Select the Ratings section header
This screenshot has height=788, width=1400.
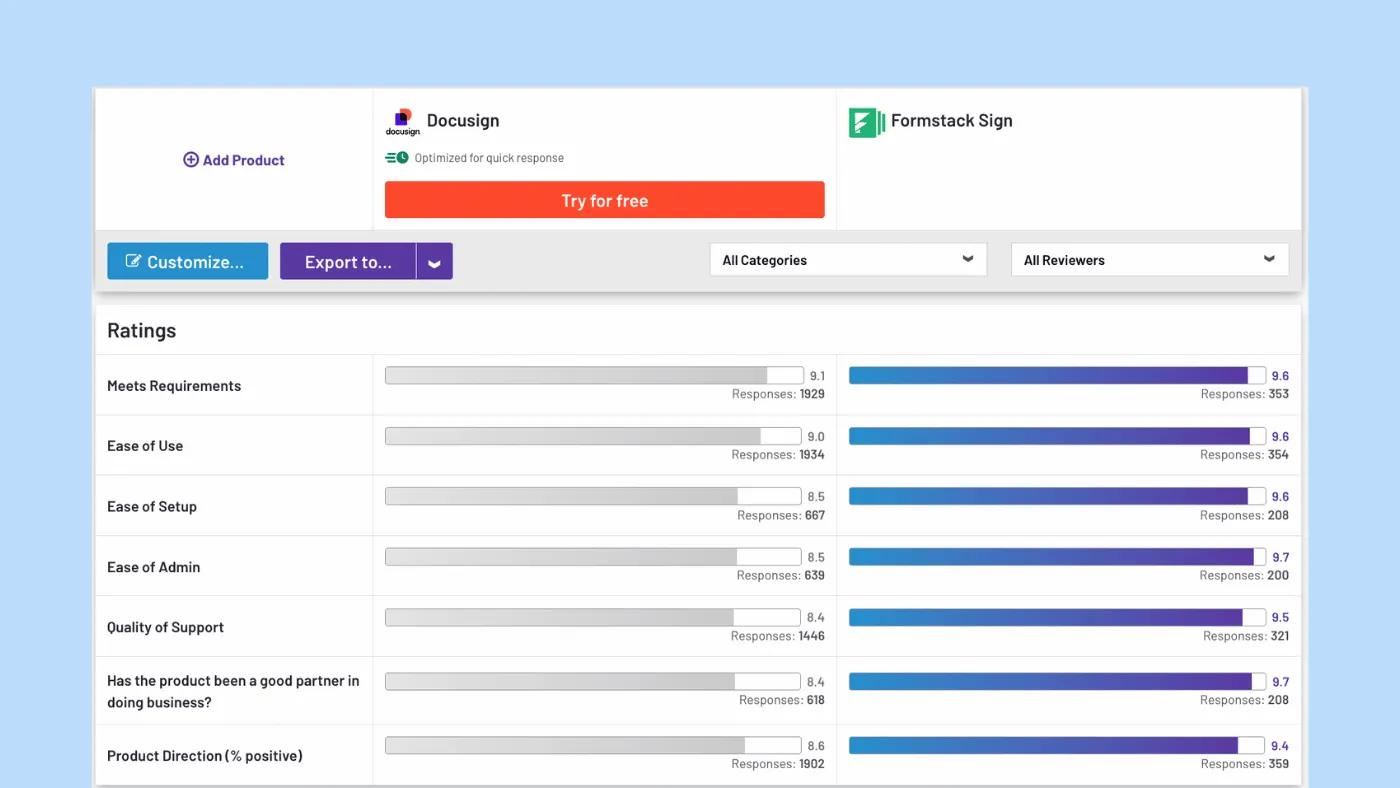pyautogui.click(x=141, y=330)
